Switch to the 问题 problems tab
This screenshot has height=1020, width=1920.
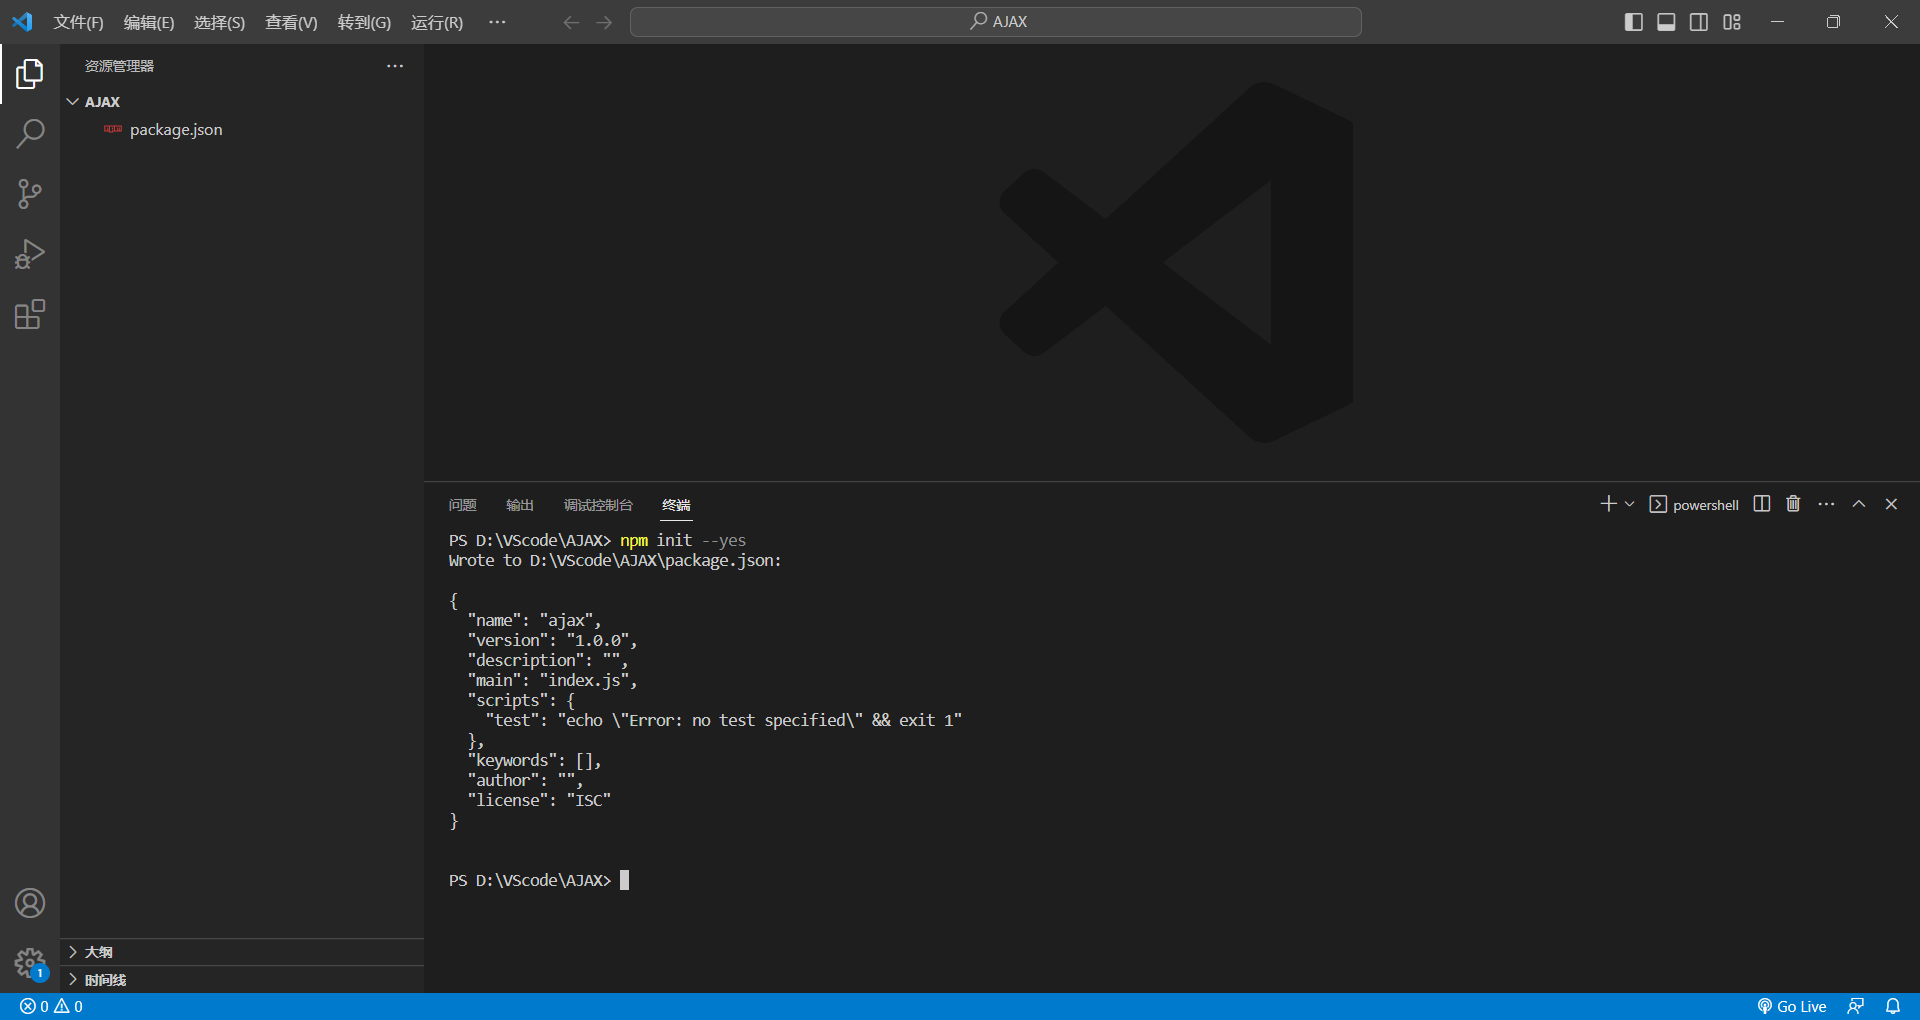tap(463, 505)
